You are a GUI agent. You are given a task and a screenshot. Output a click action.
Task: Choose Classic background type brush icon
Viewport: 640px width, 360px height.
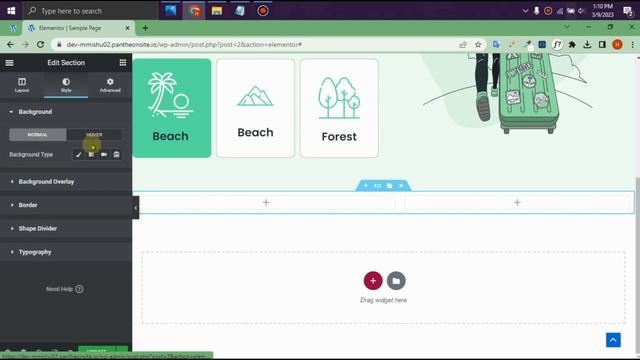click(x=78, y=155)
